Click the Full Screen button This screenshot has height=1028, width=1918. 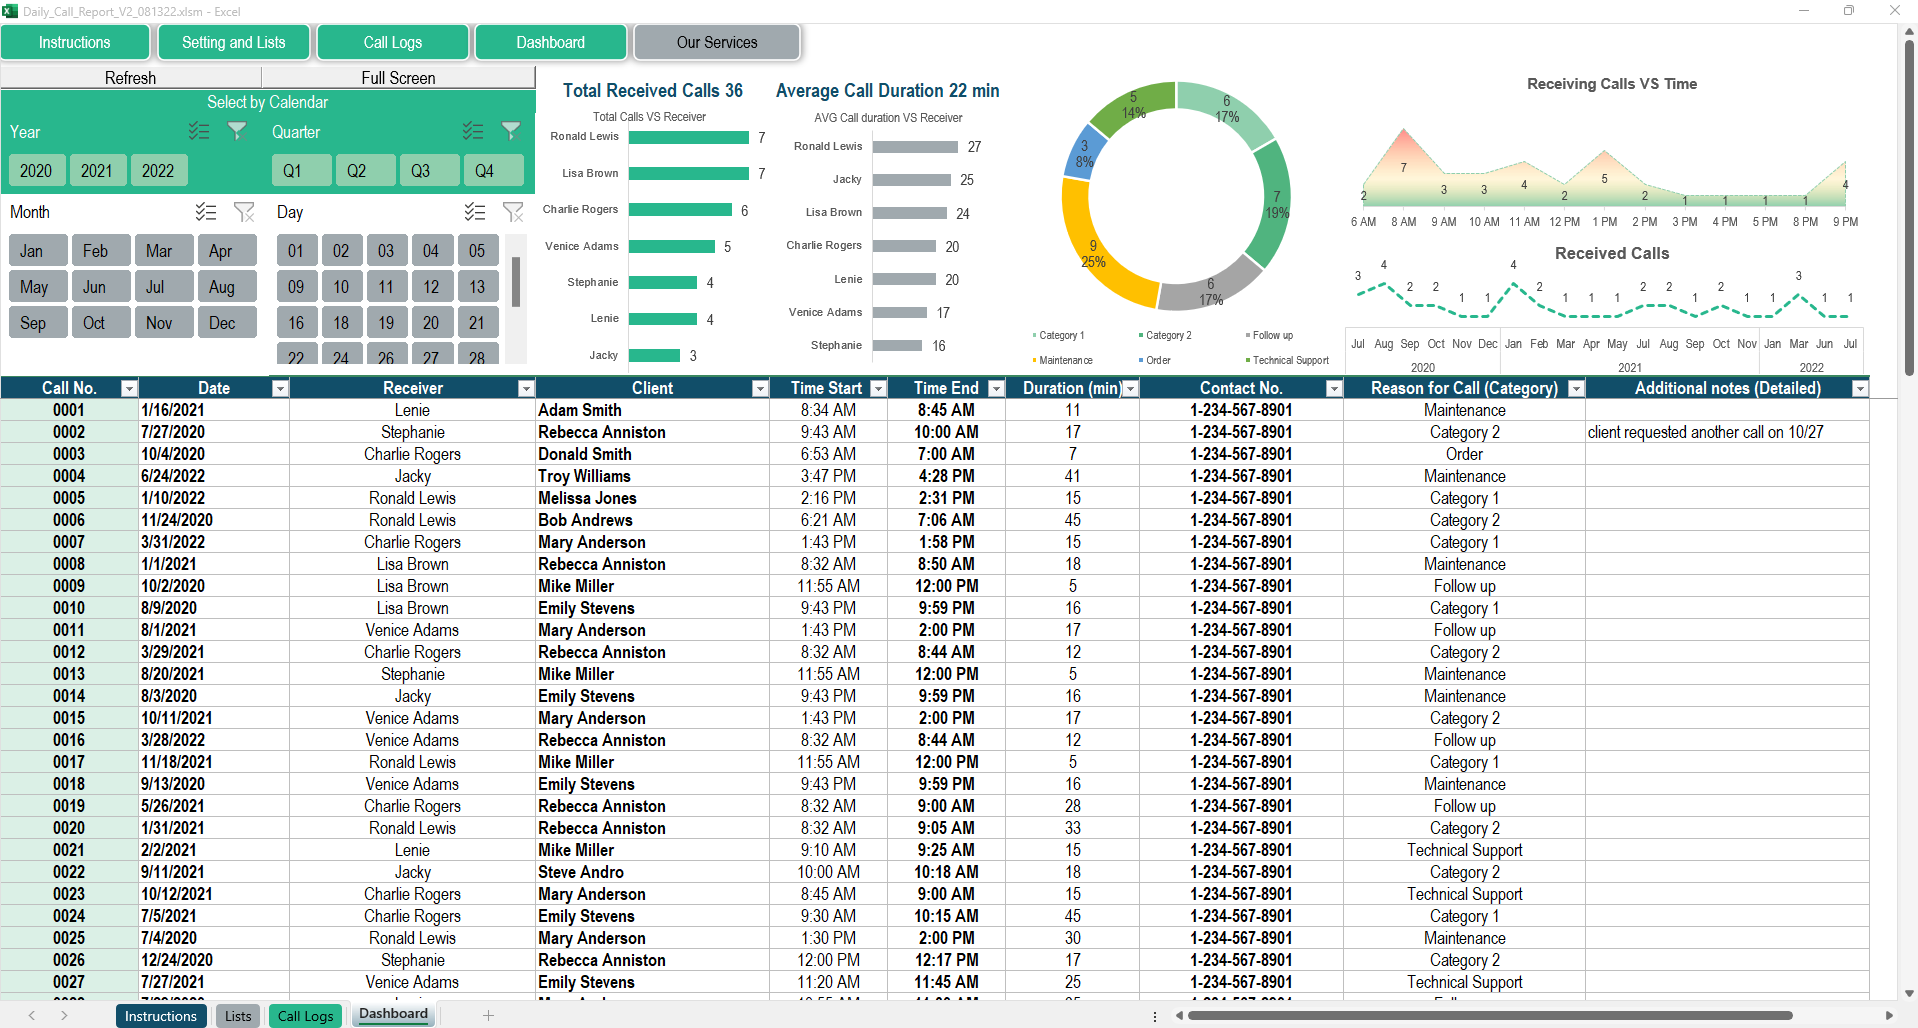pyautogui.click(x=398, y=78)
